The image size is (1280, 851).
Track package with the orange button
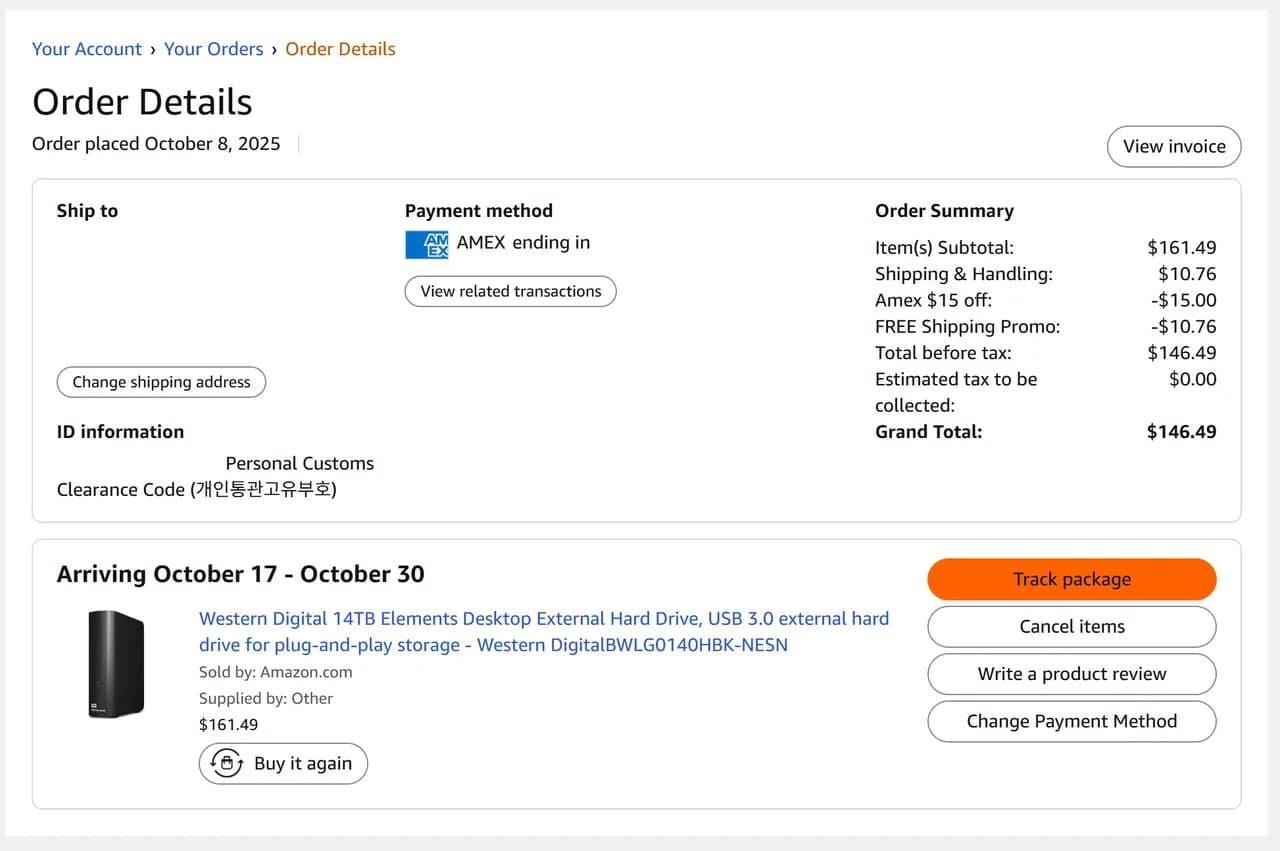pyautogui.click(x=1072, y=579)
